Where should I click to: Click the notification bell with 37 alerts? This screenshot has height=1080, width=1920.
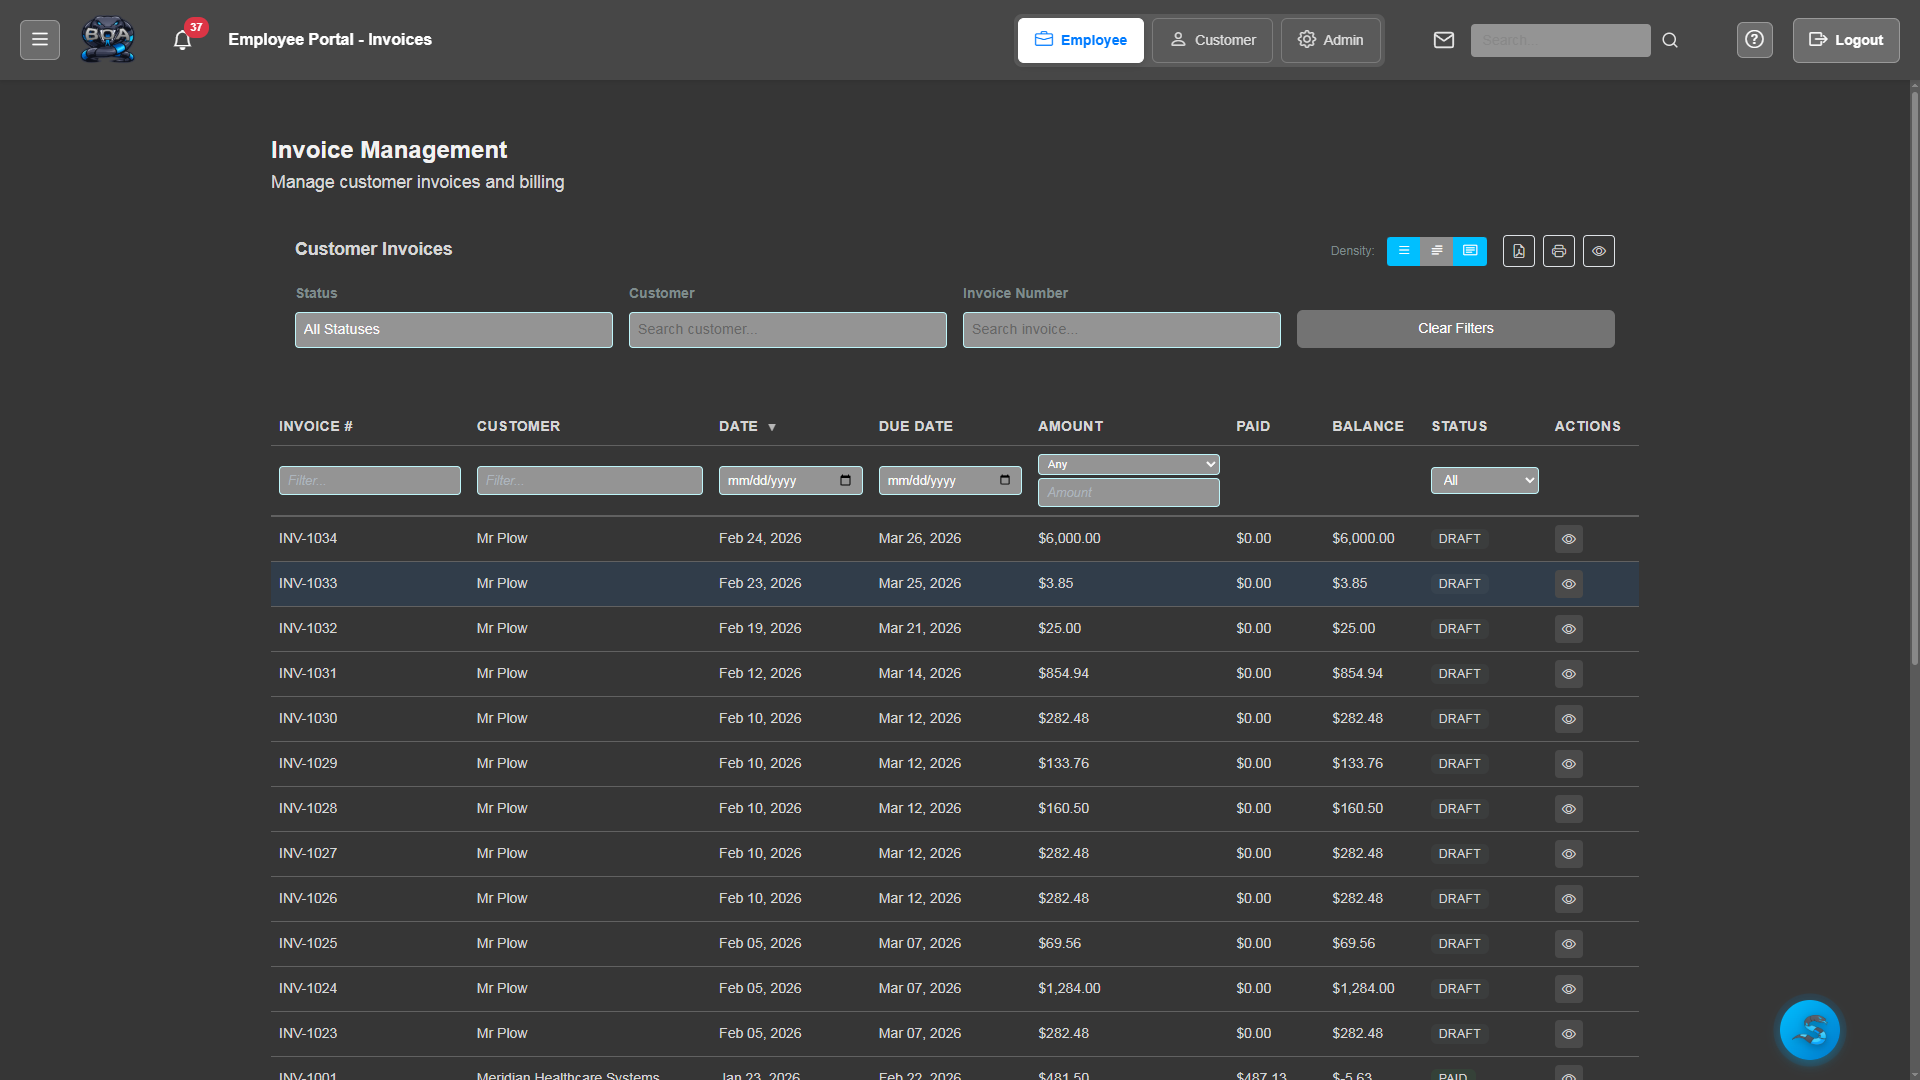tap(182, 39)
